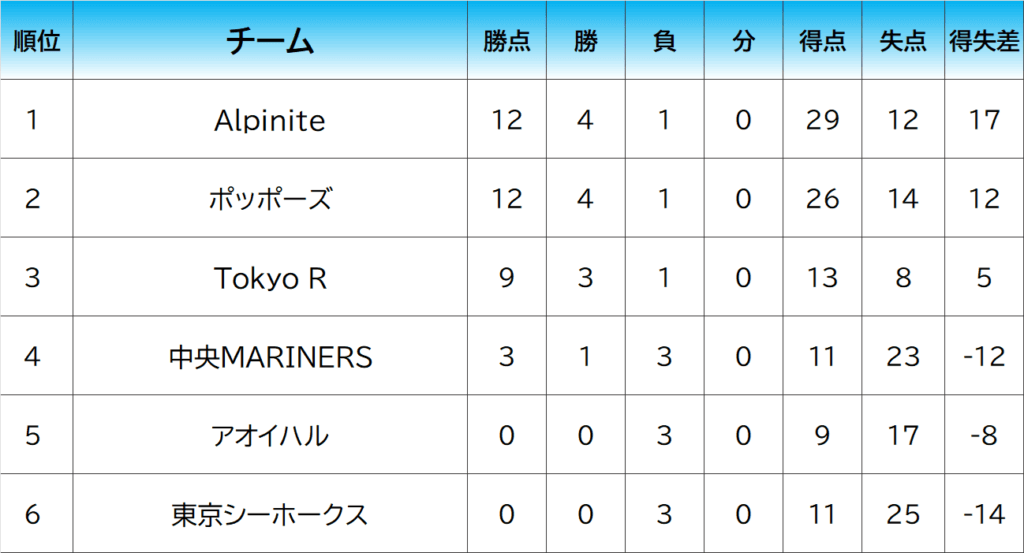Click the 中央MARINERS team name

(270, 357)
